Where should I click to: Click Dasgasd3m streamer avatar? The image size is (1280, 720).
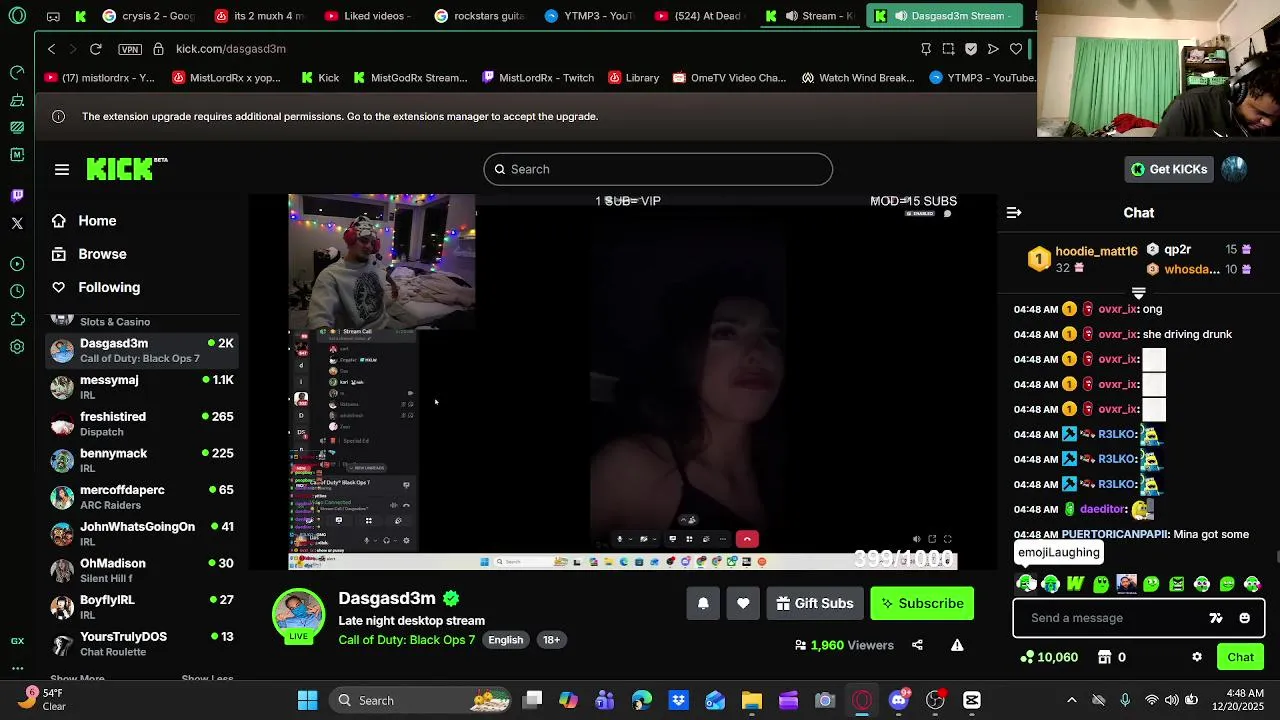point(299,616)
